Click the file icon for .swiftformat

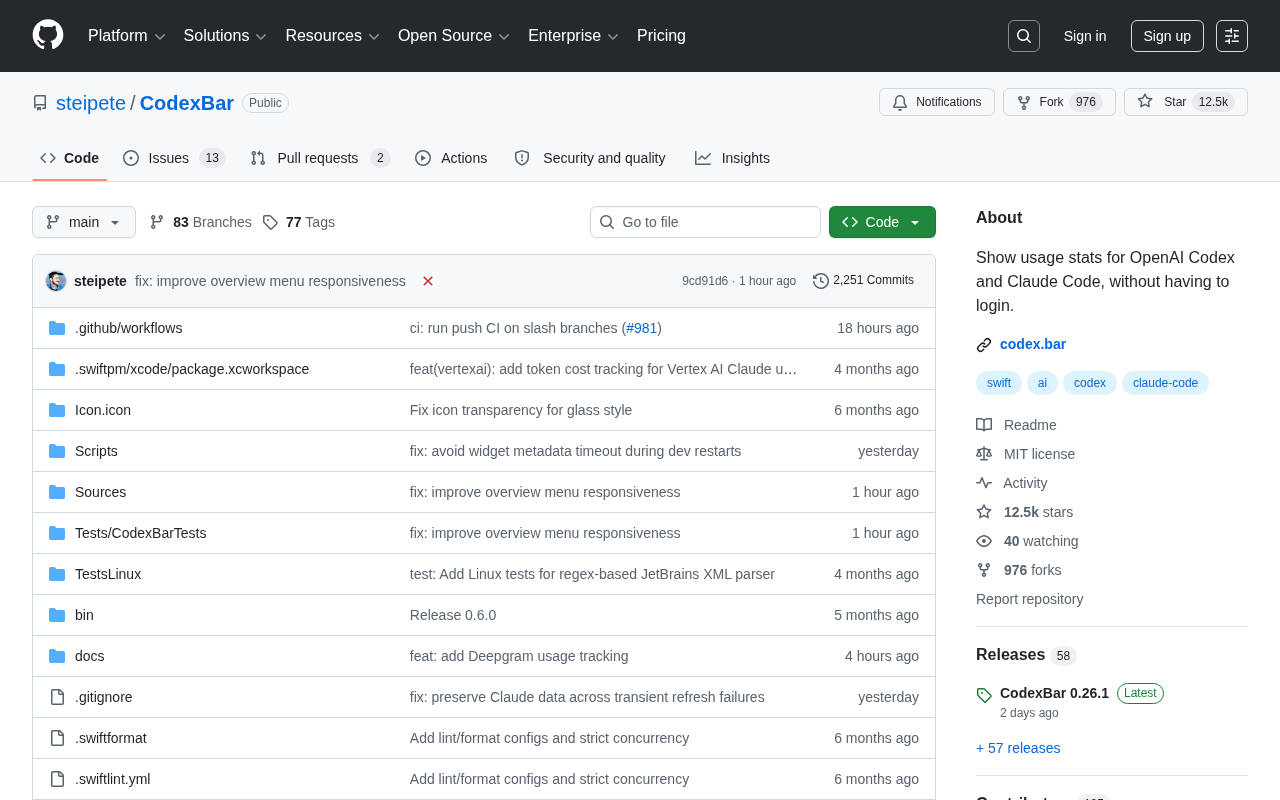57,738
